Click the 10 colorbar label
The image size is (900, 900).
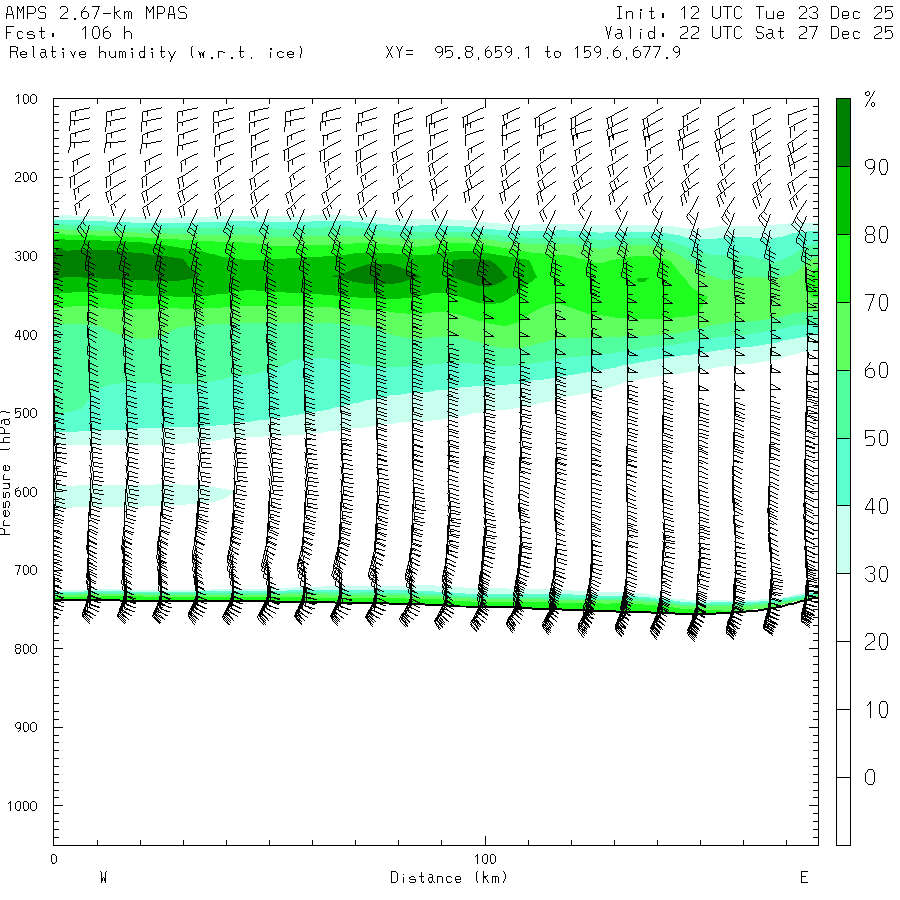point(876,710)
